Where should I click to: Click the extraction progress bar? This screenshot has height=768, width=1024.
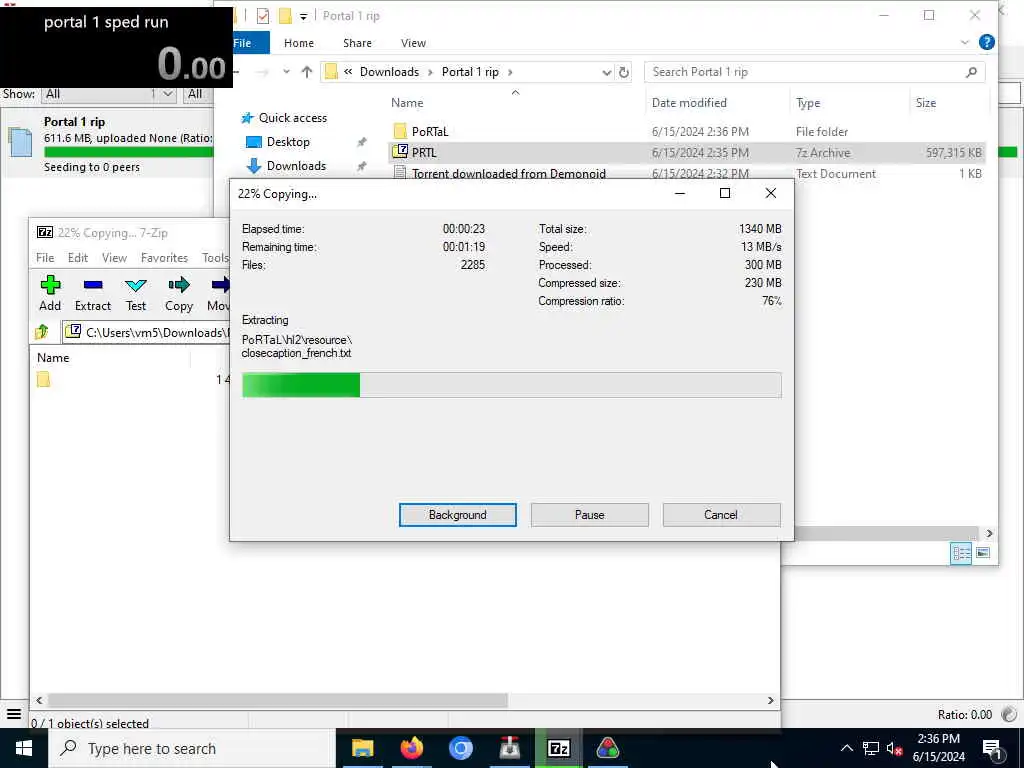pos(511,385)
